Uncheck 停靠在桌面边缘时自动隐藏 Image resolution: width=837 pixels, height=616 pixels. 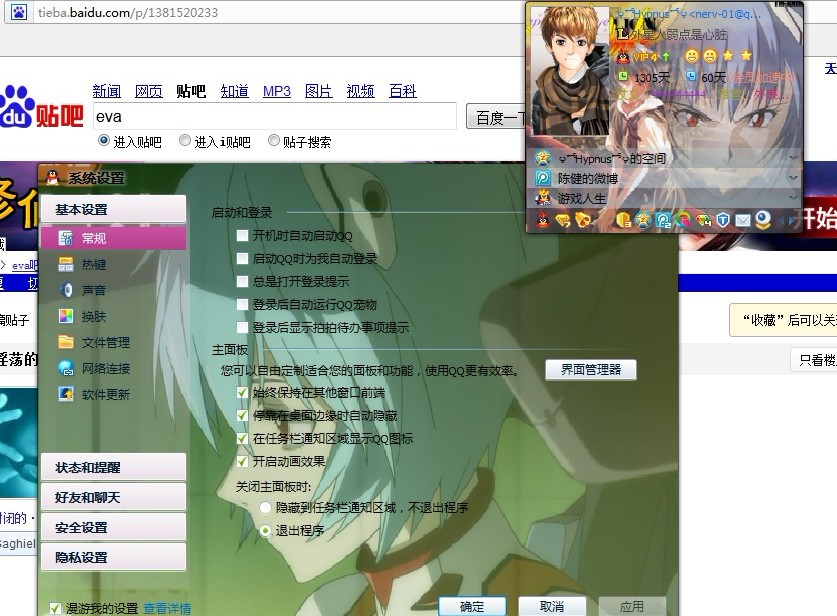click(242, 416)
